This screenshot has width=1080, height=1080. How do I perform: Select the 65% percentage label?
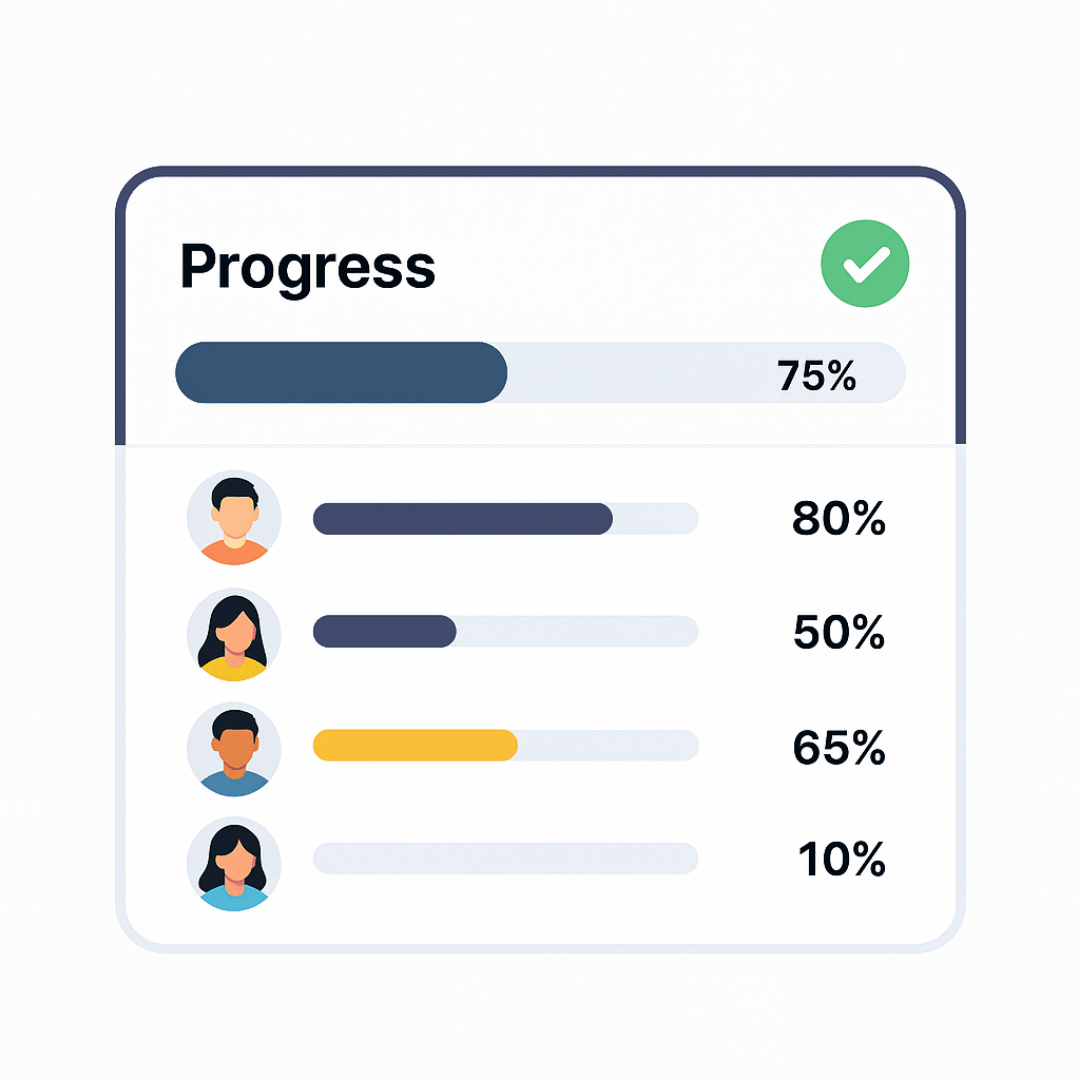[838, 747]
